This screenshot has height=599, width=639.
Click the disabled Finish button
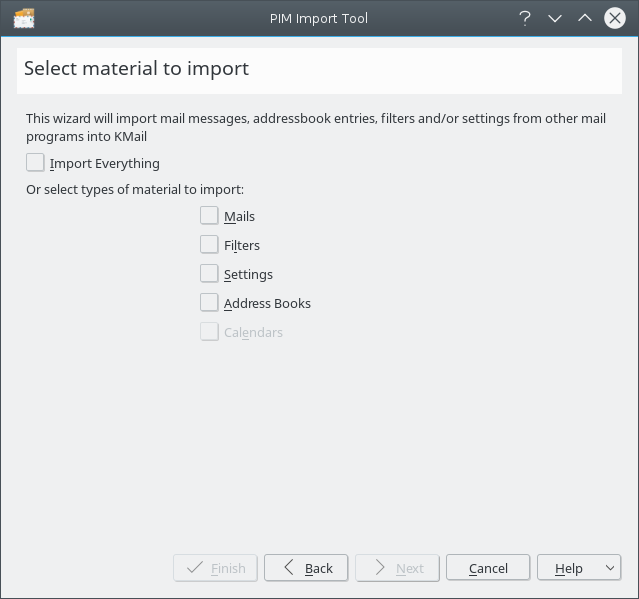coord(216,568)
